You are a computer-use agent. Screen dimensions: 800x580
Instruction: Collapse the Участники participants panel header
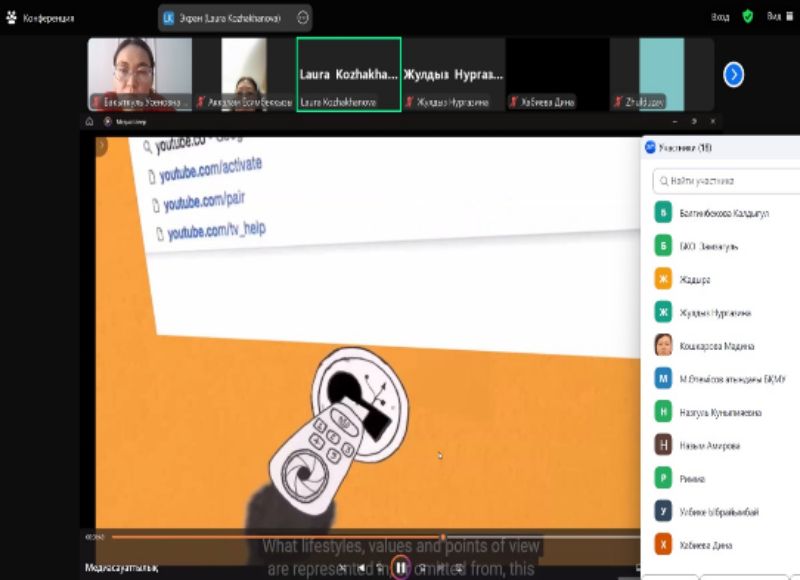click(x=680, y=147)
